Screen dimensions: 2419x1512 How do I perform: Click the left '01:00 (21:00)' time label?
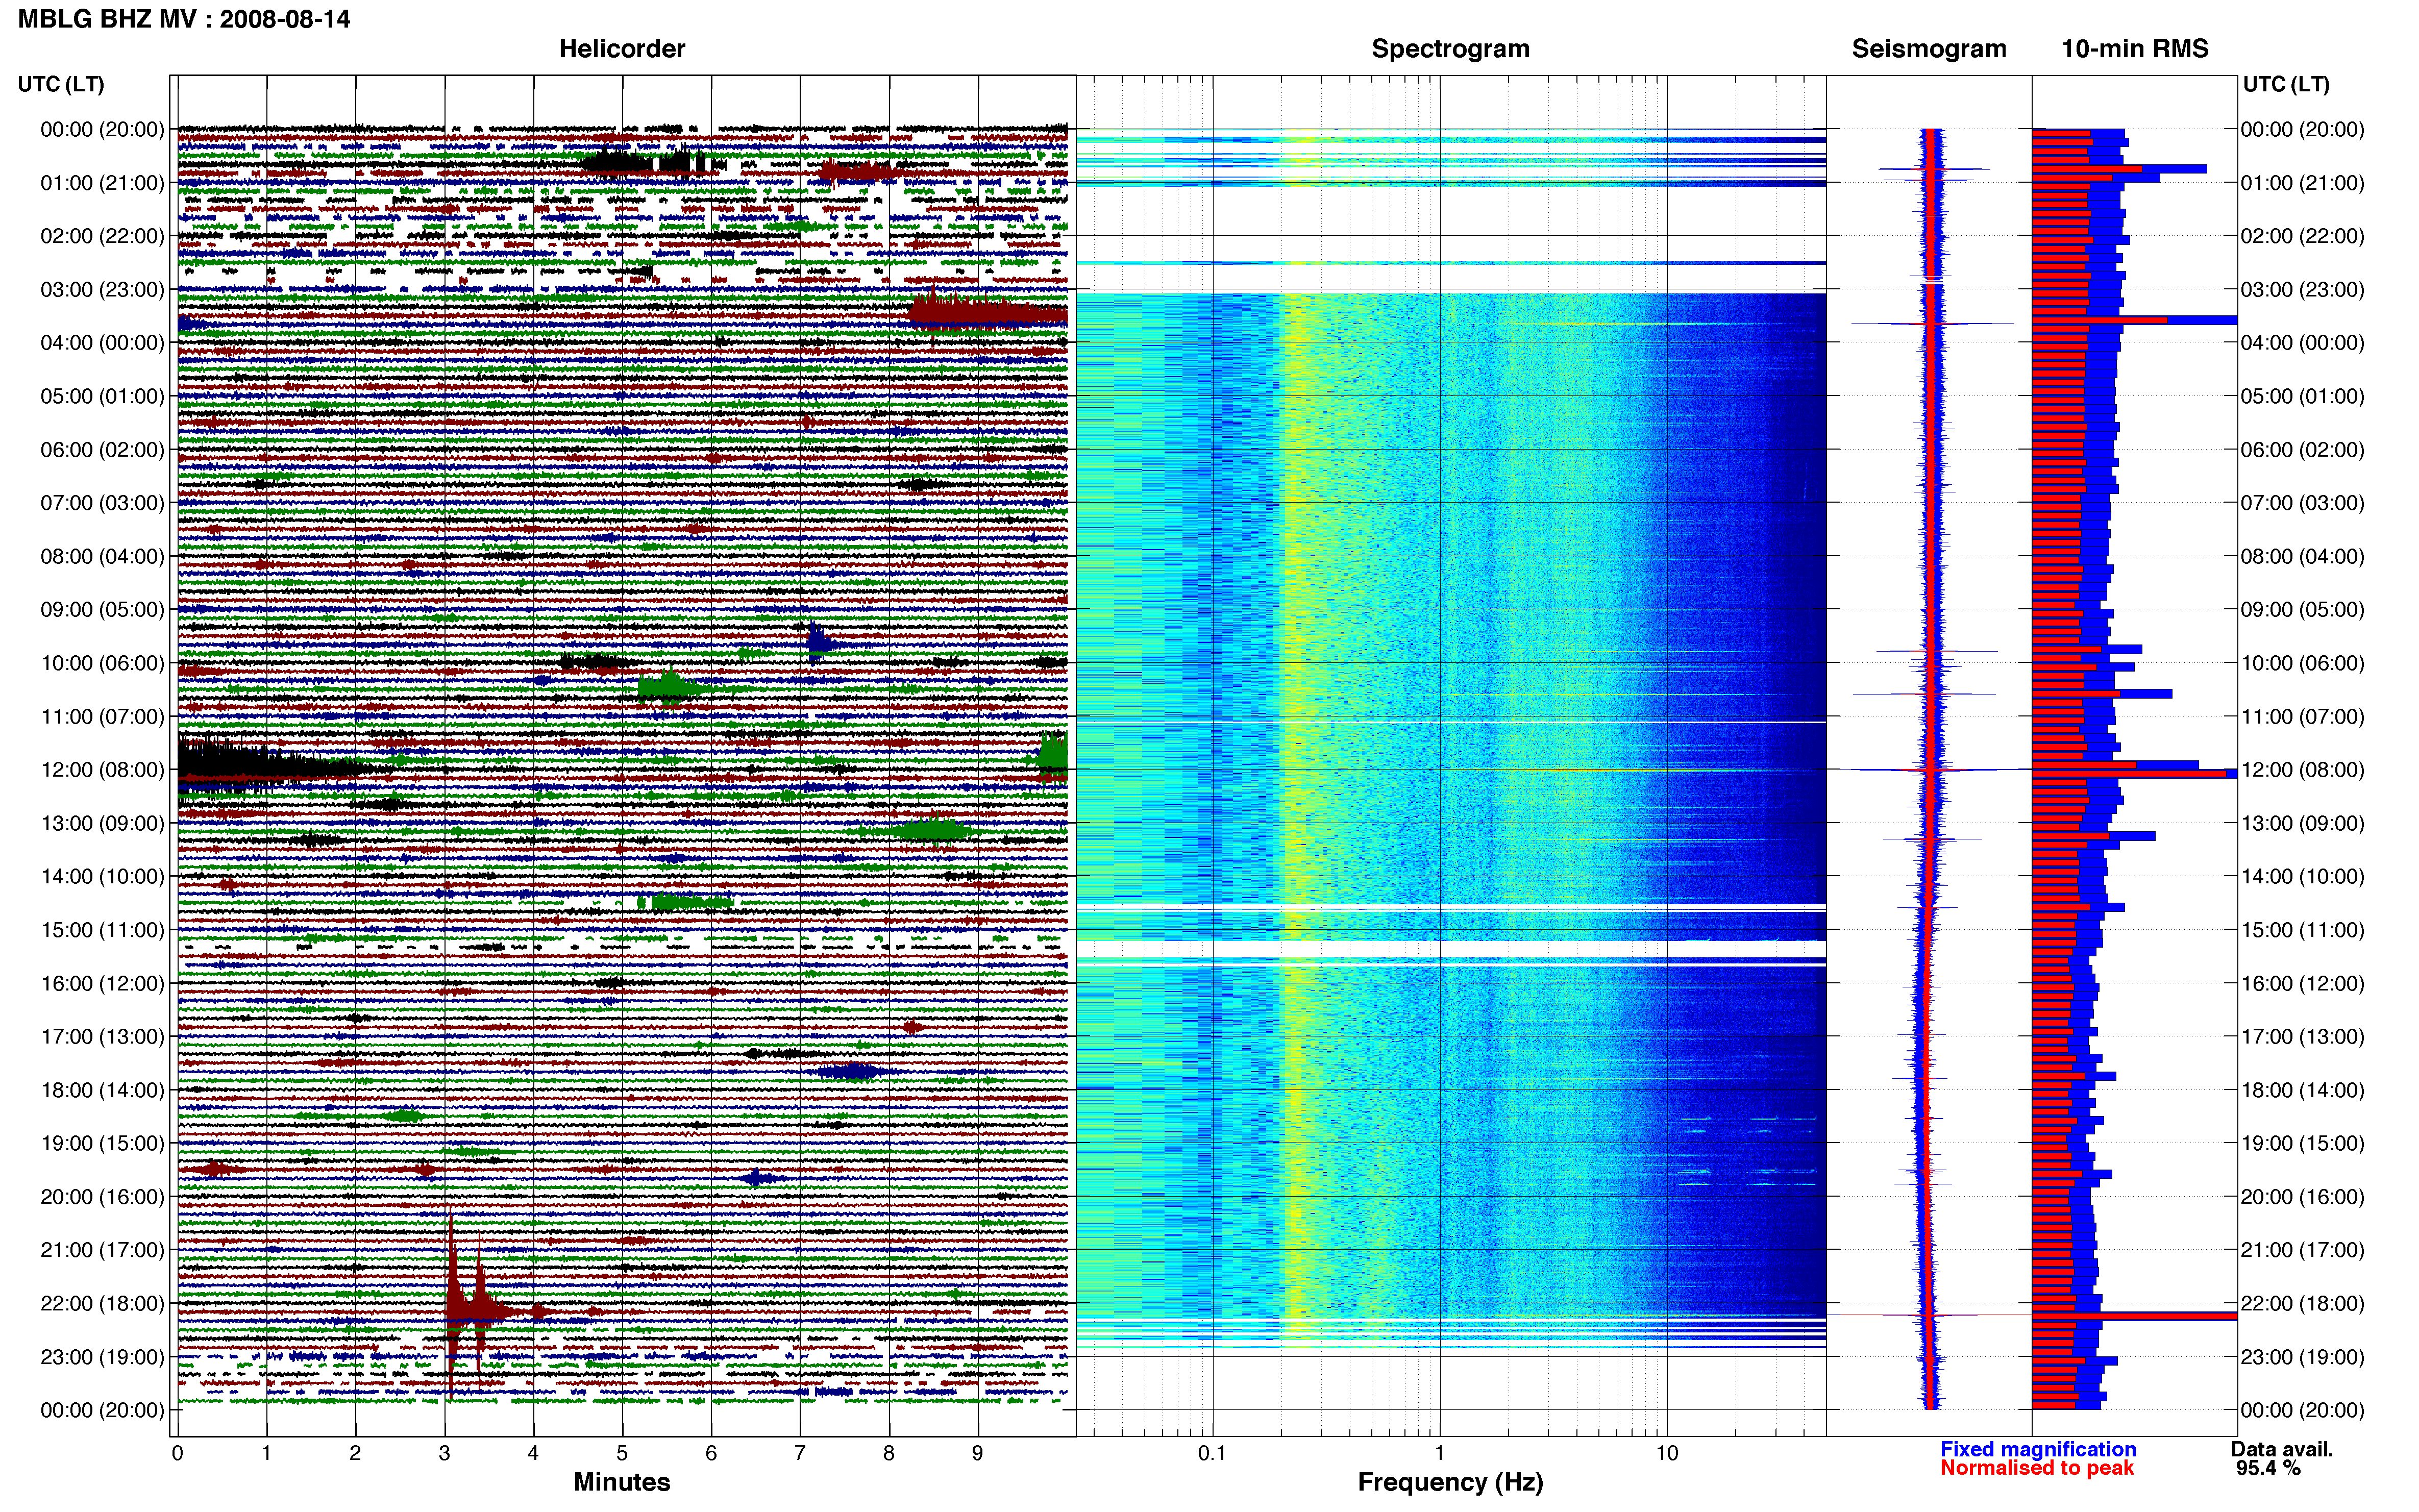tap(102, 183)
